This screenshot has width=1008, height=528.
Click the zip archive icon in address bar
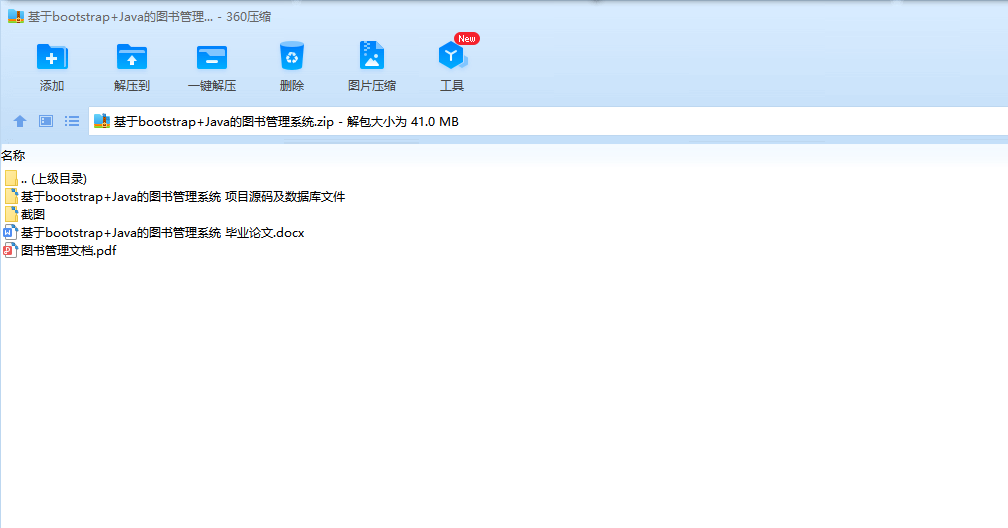tap(102, 121)
